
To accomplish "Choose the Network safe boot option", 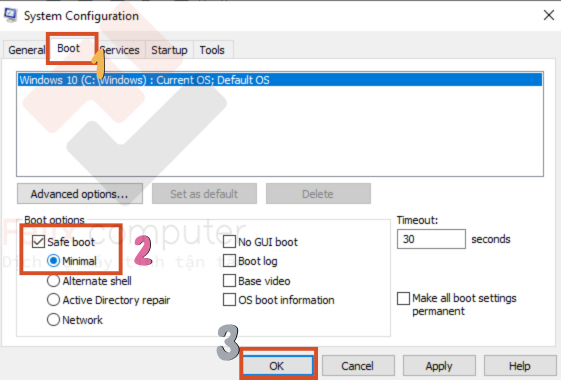I will pyautogui.click(x=53, y=320).
